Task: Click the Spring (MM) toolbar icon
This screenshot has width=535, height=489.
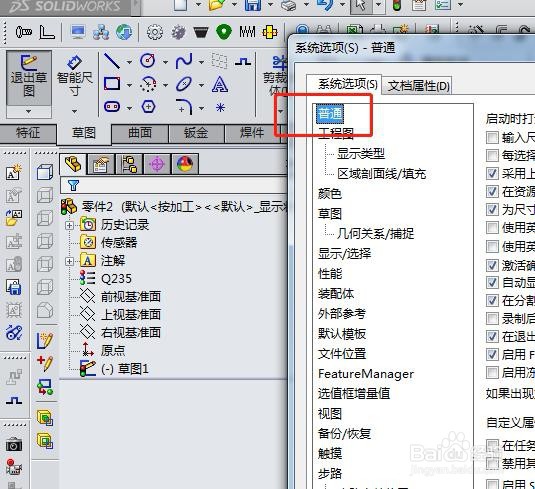Action: [247, 32]
